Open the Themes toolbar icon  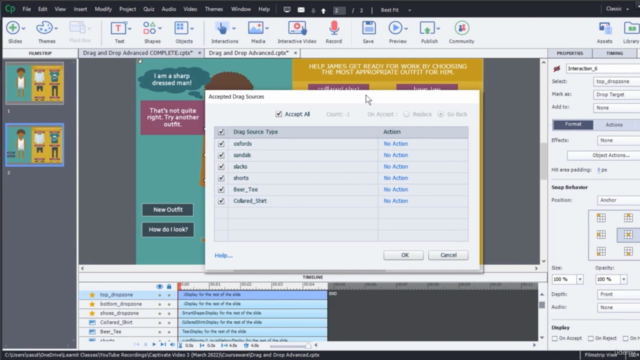[x=44, y=28]
